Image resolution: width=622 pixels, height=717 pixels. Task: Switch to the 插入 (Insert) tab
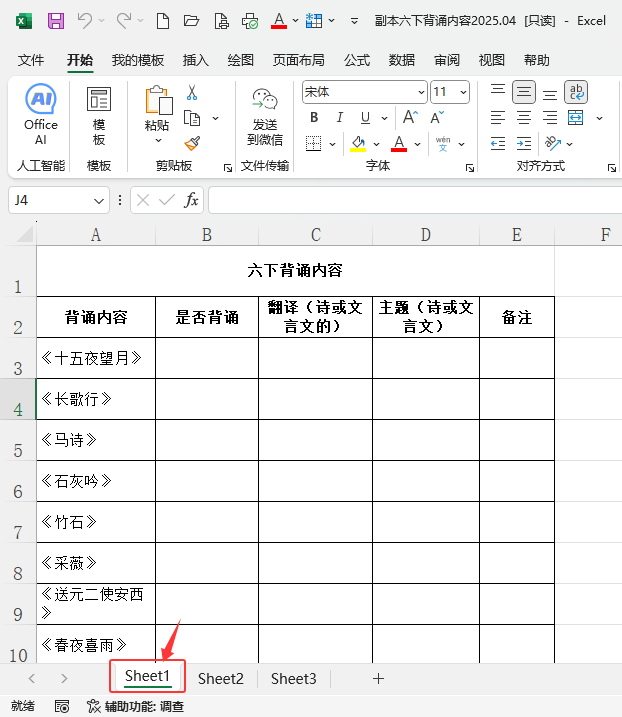[x=196, y=60]
